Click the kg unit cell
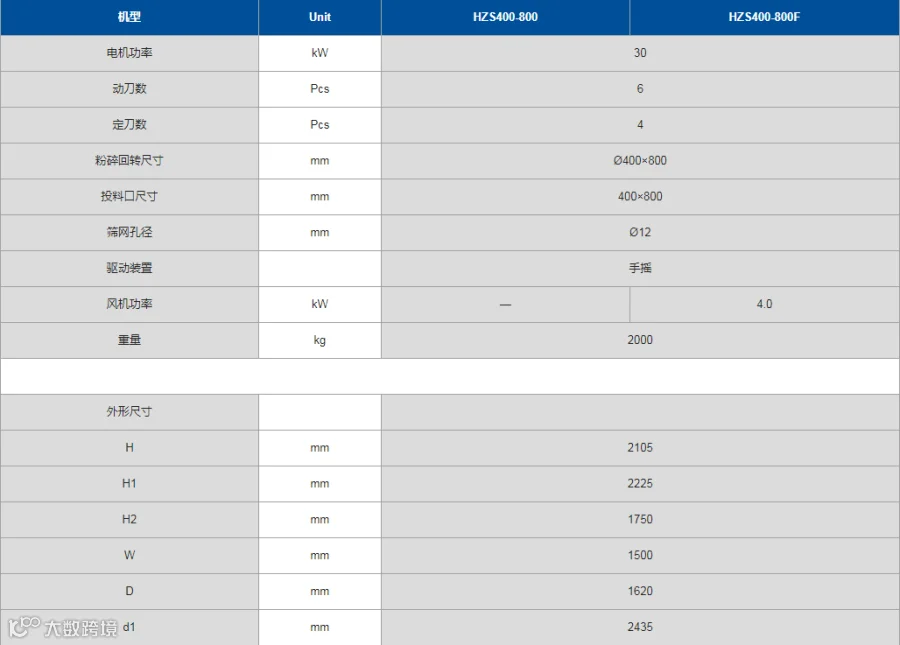 [x=320, y=340]
